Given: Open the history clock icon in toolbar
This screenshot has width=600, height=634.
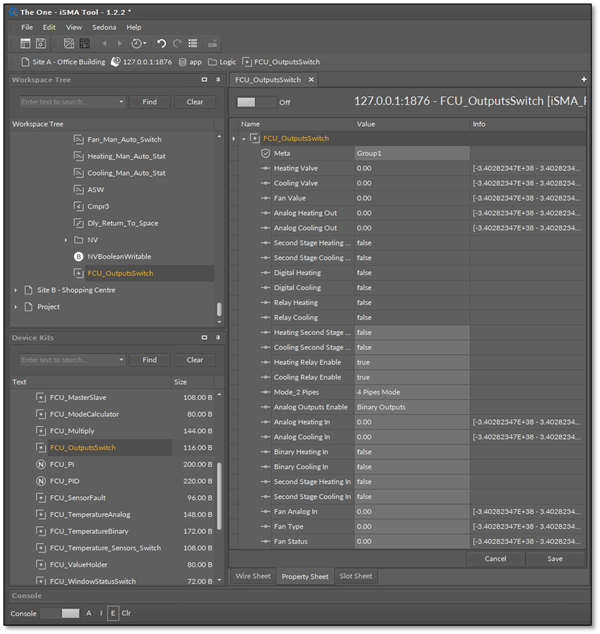Looking at the screenshot, I should pyautogui.click(x=137, y=44).
